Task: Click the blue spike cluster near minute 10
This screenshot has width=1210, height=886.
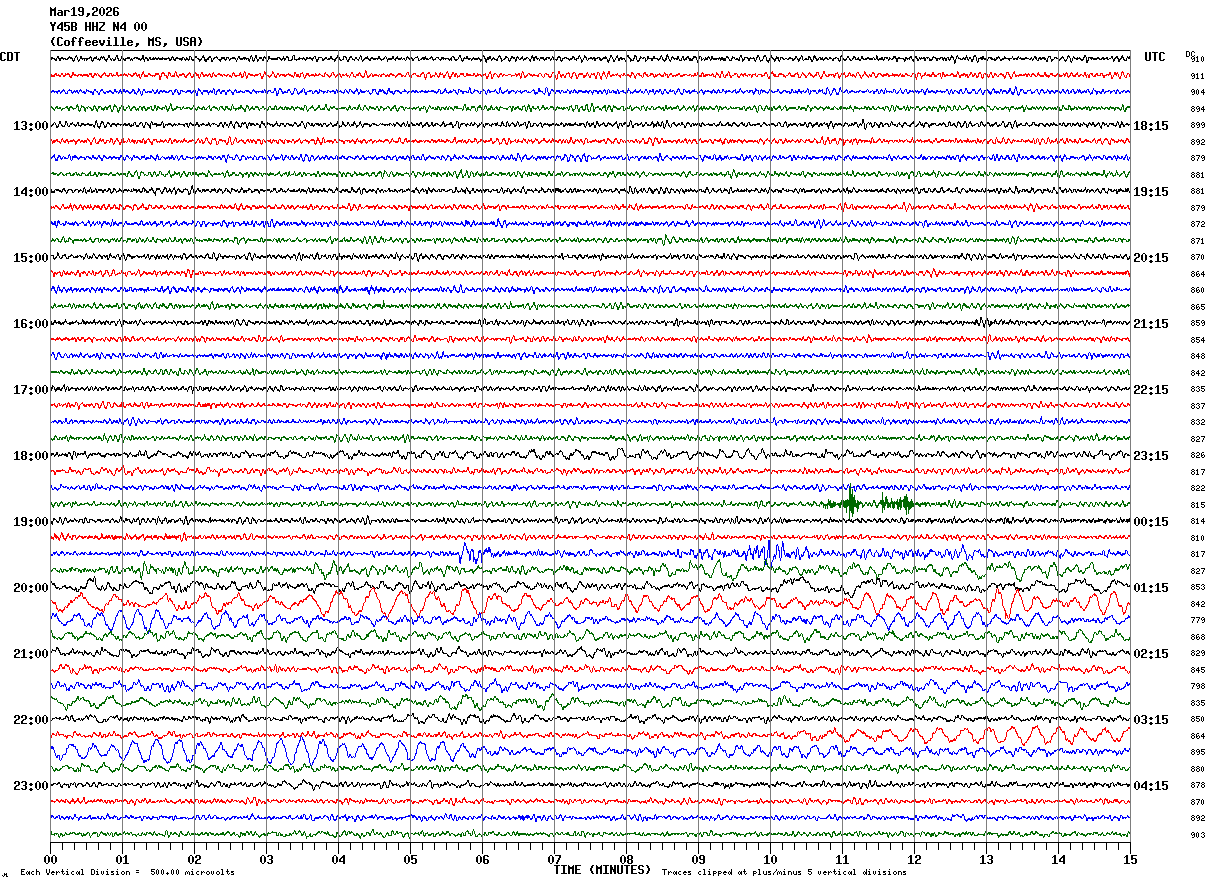Action: click(x=768, y=551)
